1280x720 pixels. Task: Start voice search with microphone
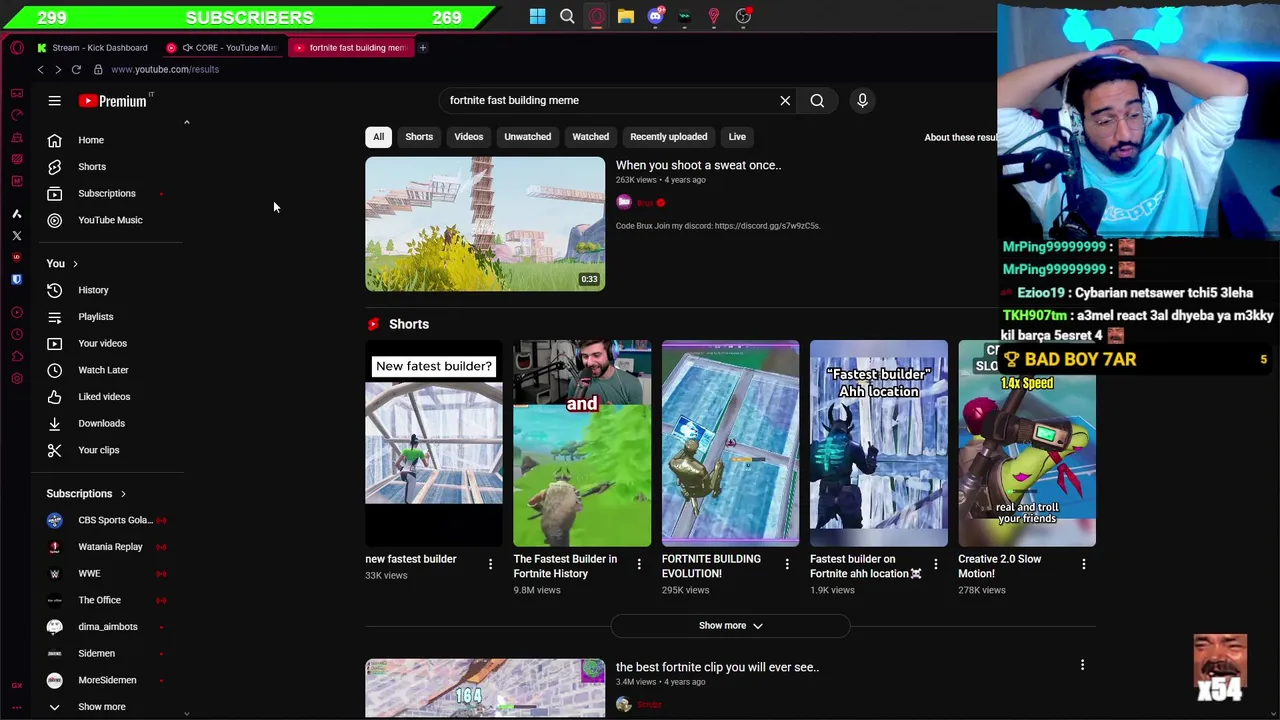(x=862, y=100)
